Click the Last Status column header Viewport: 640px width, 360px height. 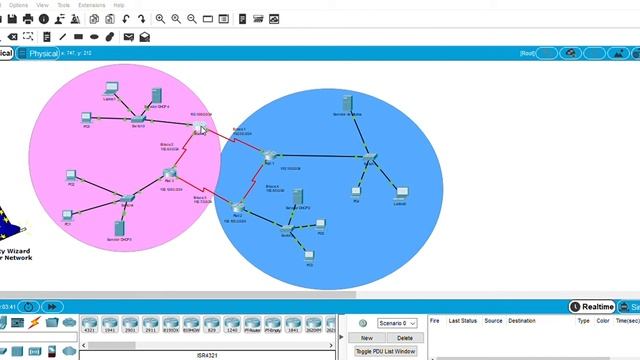[462, 321]
